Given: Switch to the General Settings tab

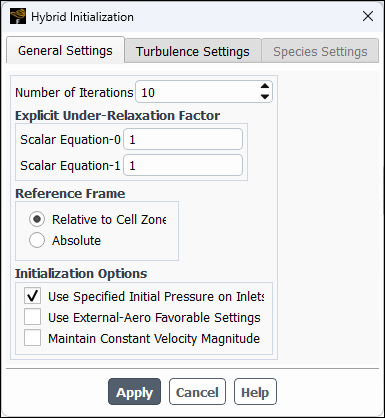Looking at the screenshot, I should point(65,51).
